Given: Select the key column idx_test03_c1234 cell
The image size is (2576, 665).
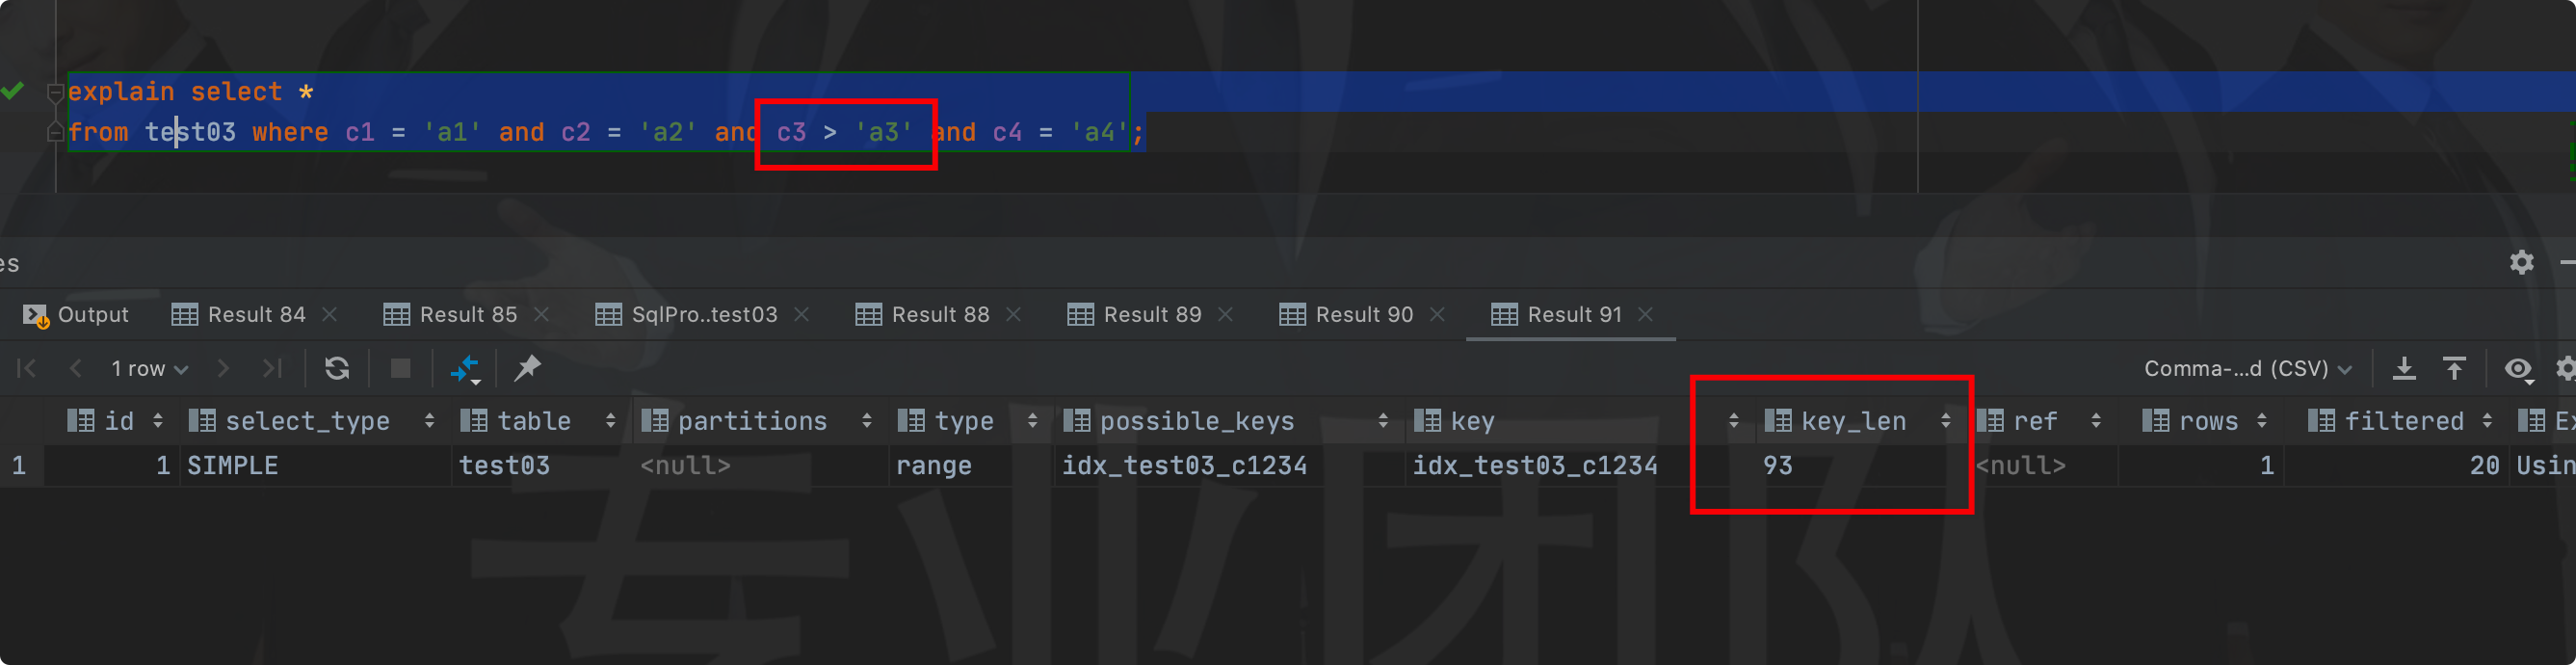Looking at the screenshot, I should [1579, 466].
